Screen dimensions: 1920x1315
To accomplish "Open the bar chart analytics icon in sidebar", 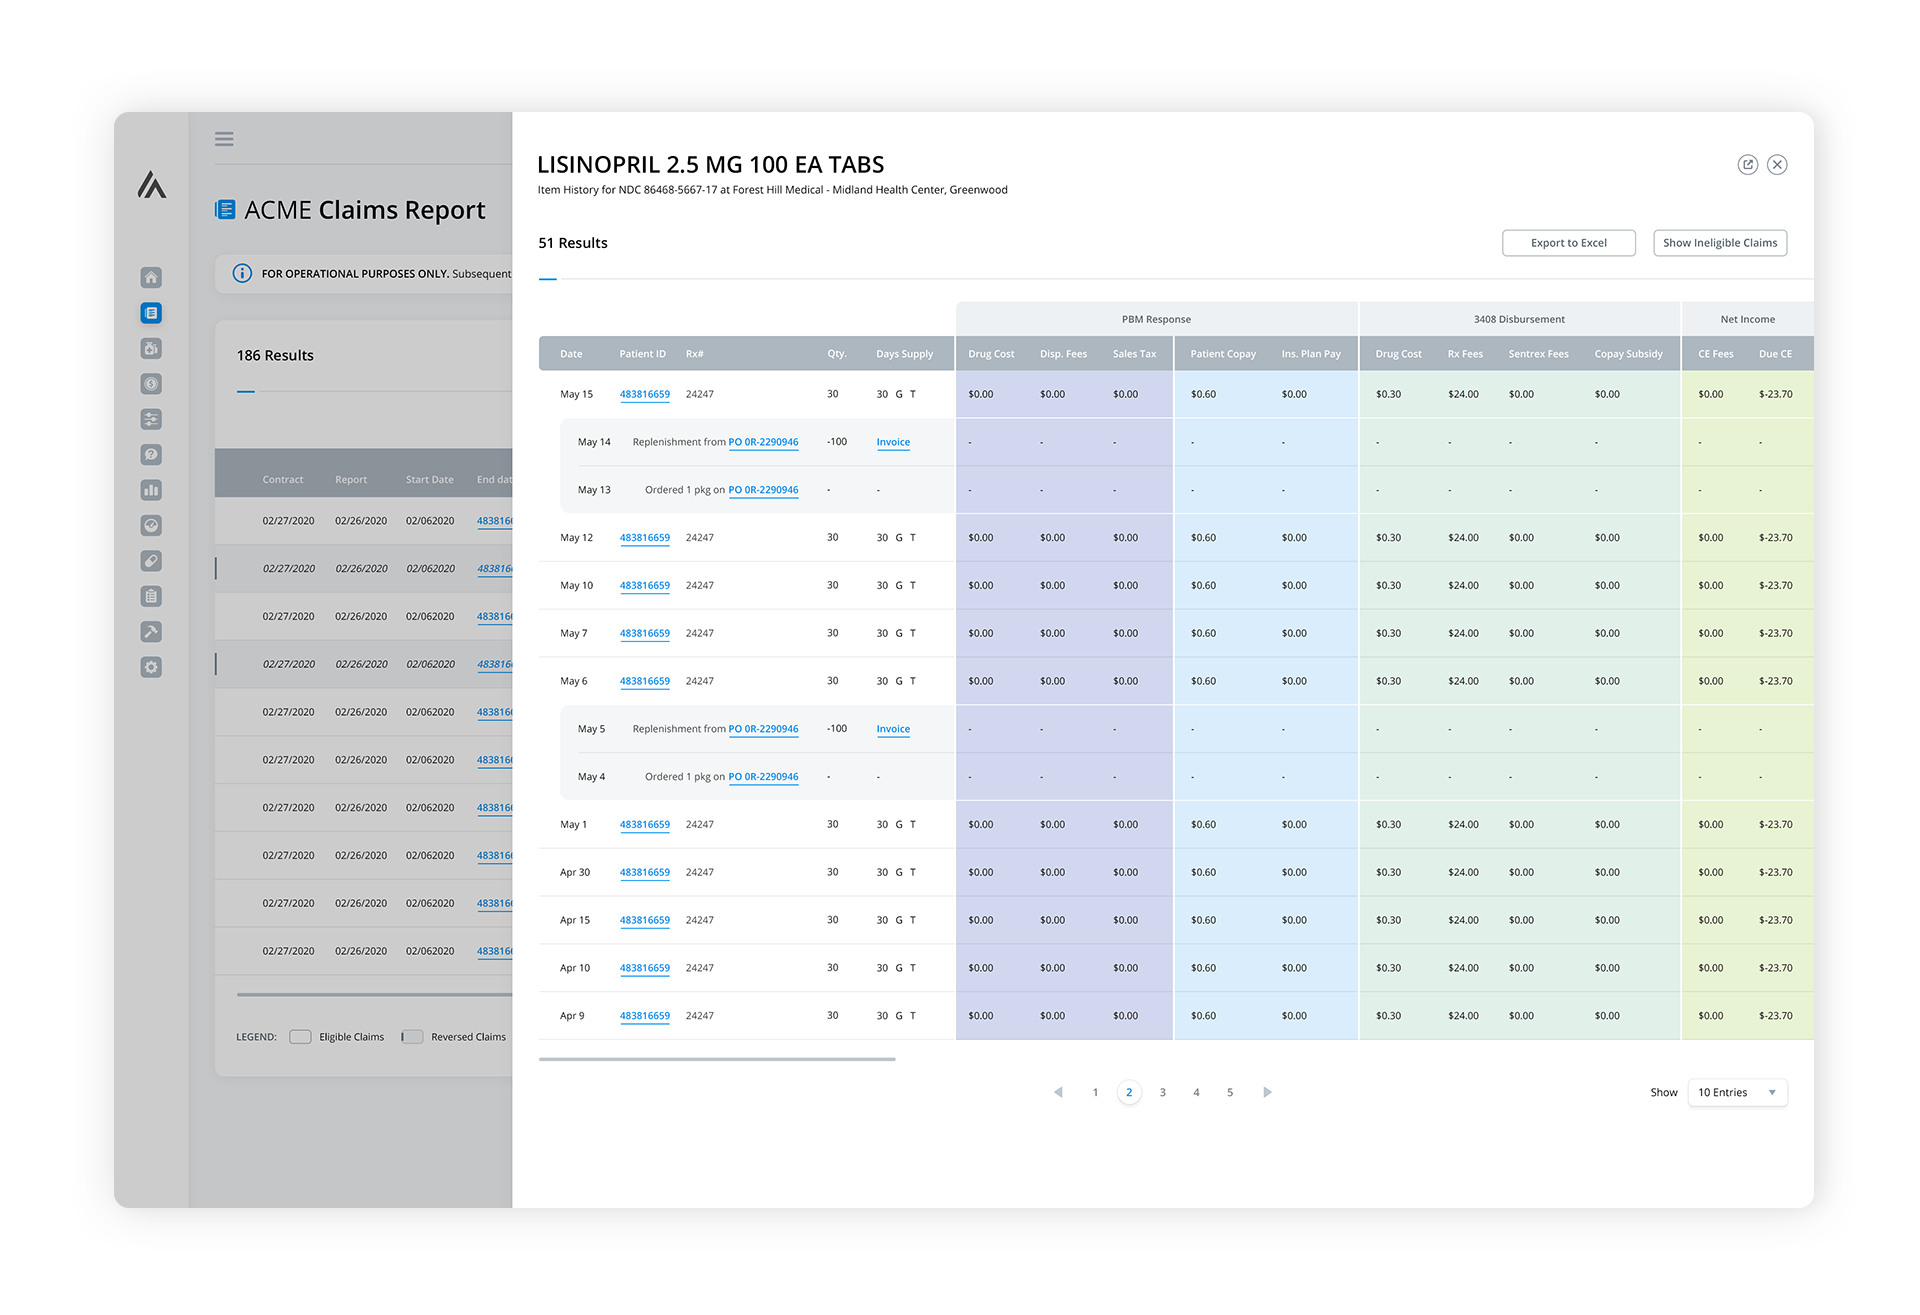I will 151,490.
